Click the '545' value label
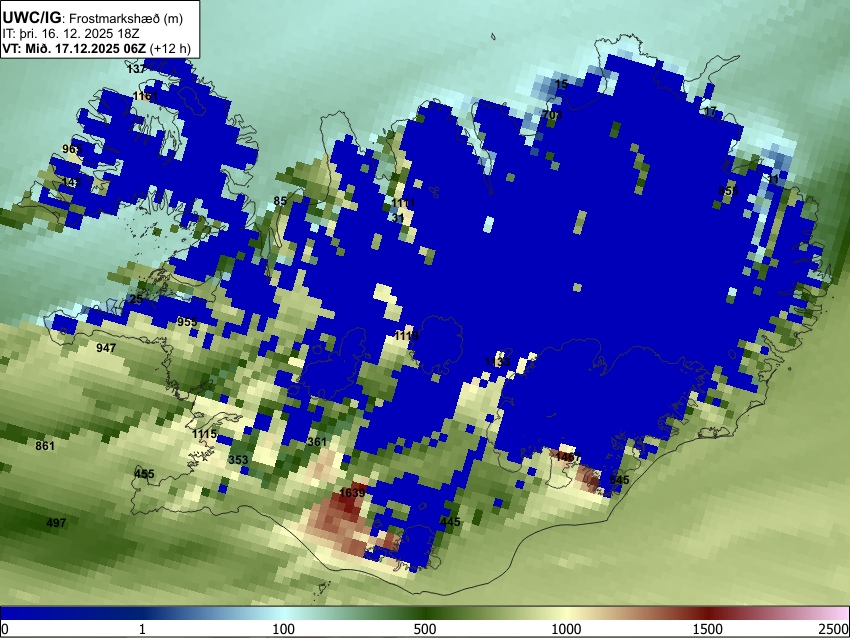 point(620,480)
